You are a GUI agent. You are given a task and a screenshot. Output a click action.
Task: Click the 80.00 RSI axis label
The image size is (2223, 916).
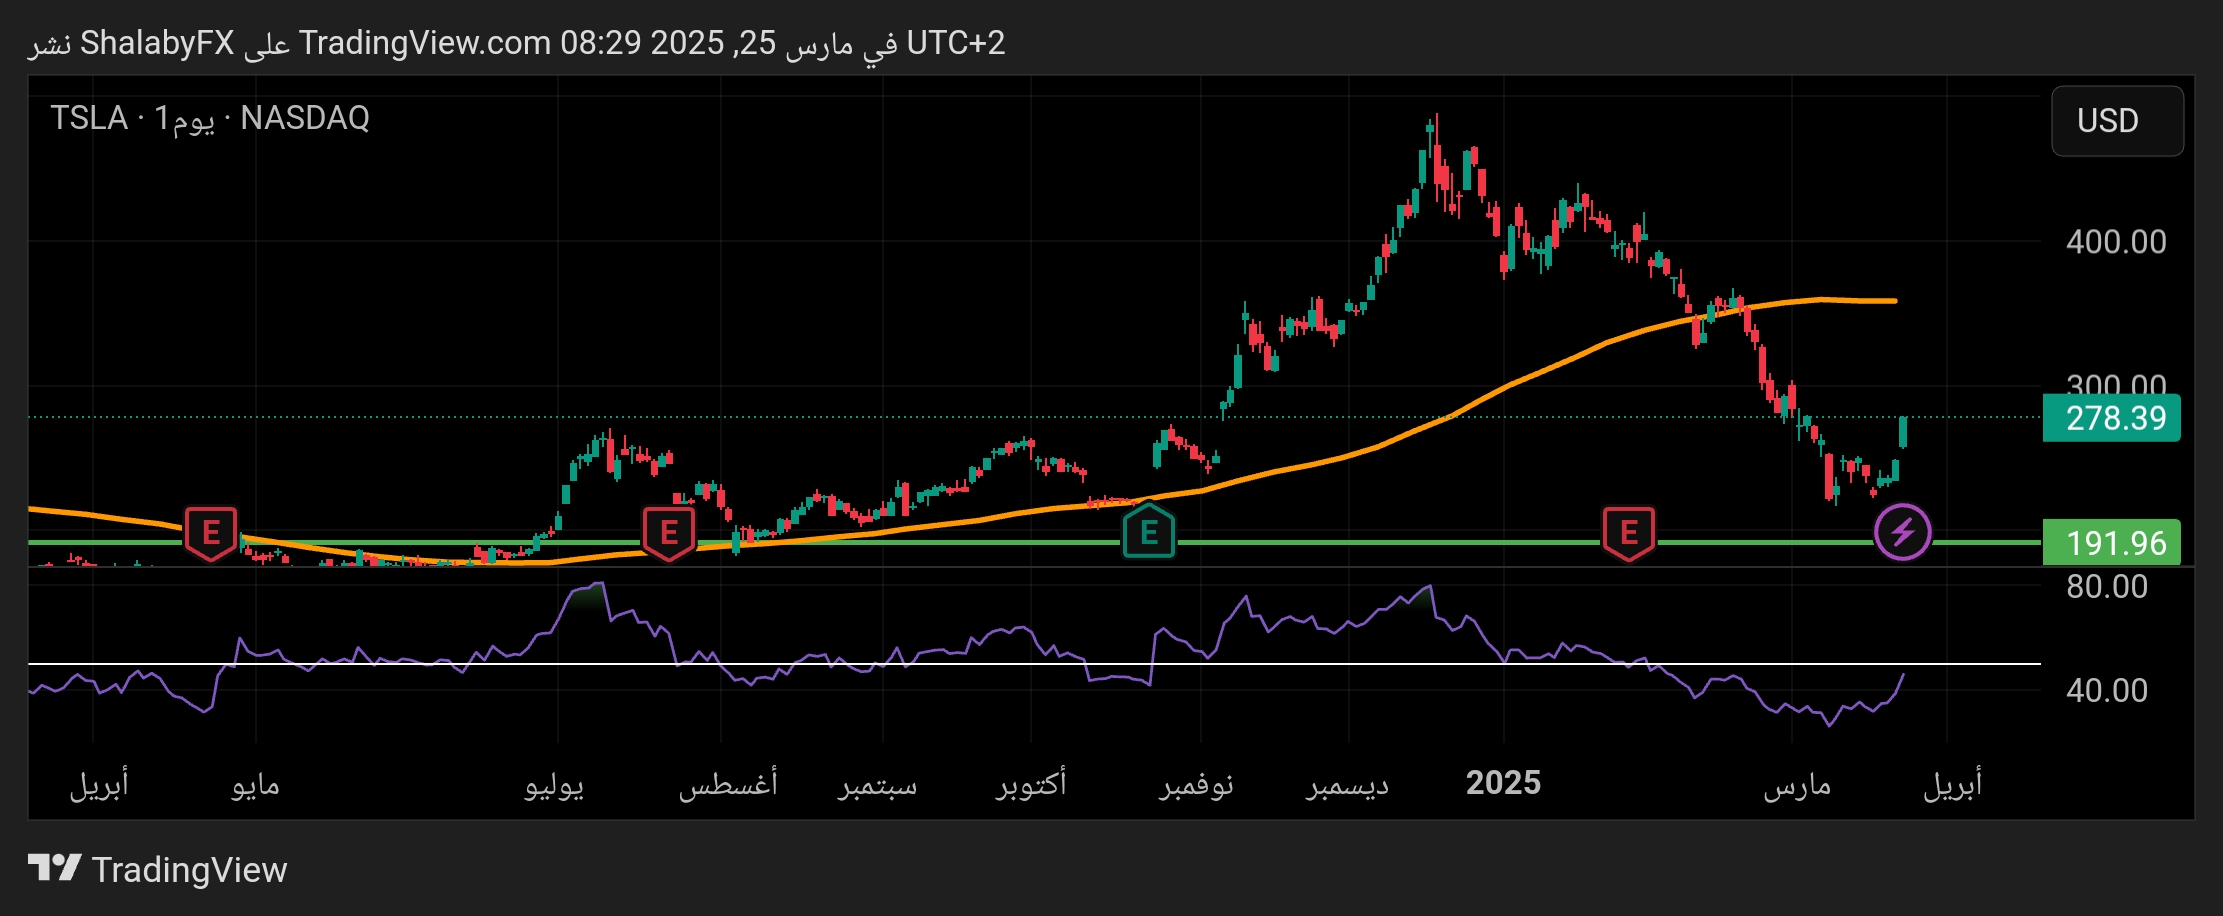tap(2107, 587)
